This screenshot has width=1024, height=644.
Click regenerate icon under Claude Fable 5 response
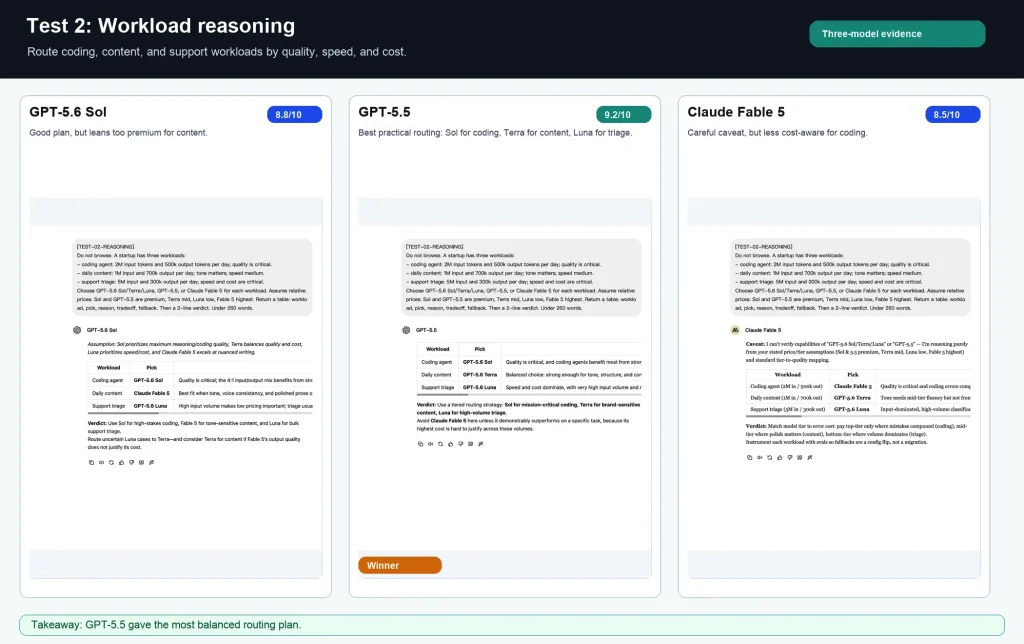769,458
